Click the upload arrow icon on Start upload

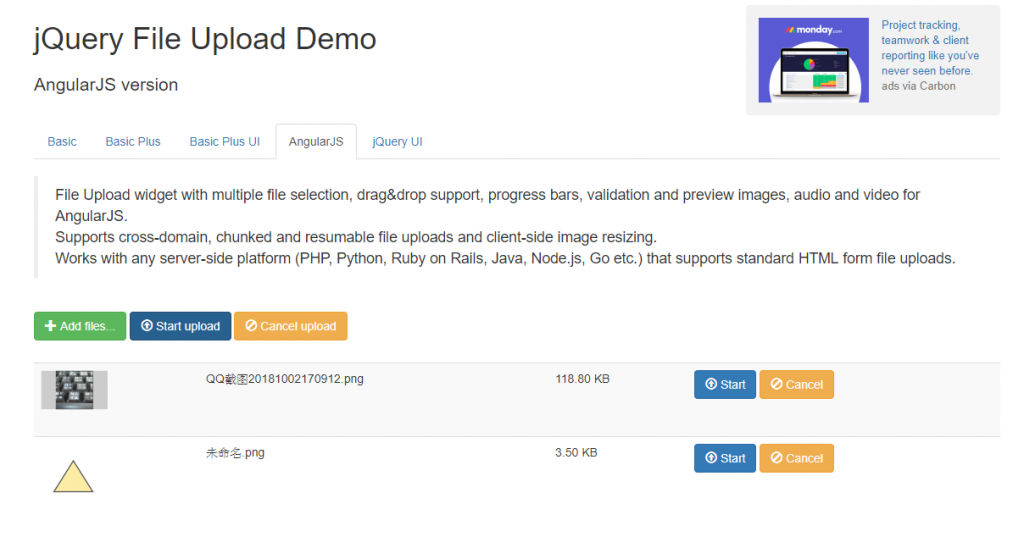(x=146, y=326)
